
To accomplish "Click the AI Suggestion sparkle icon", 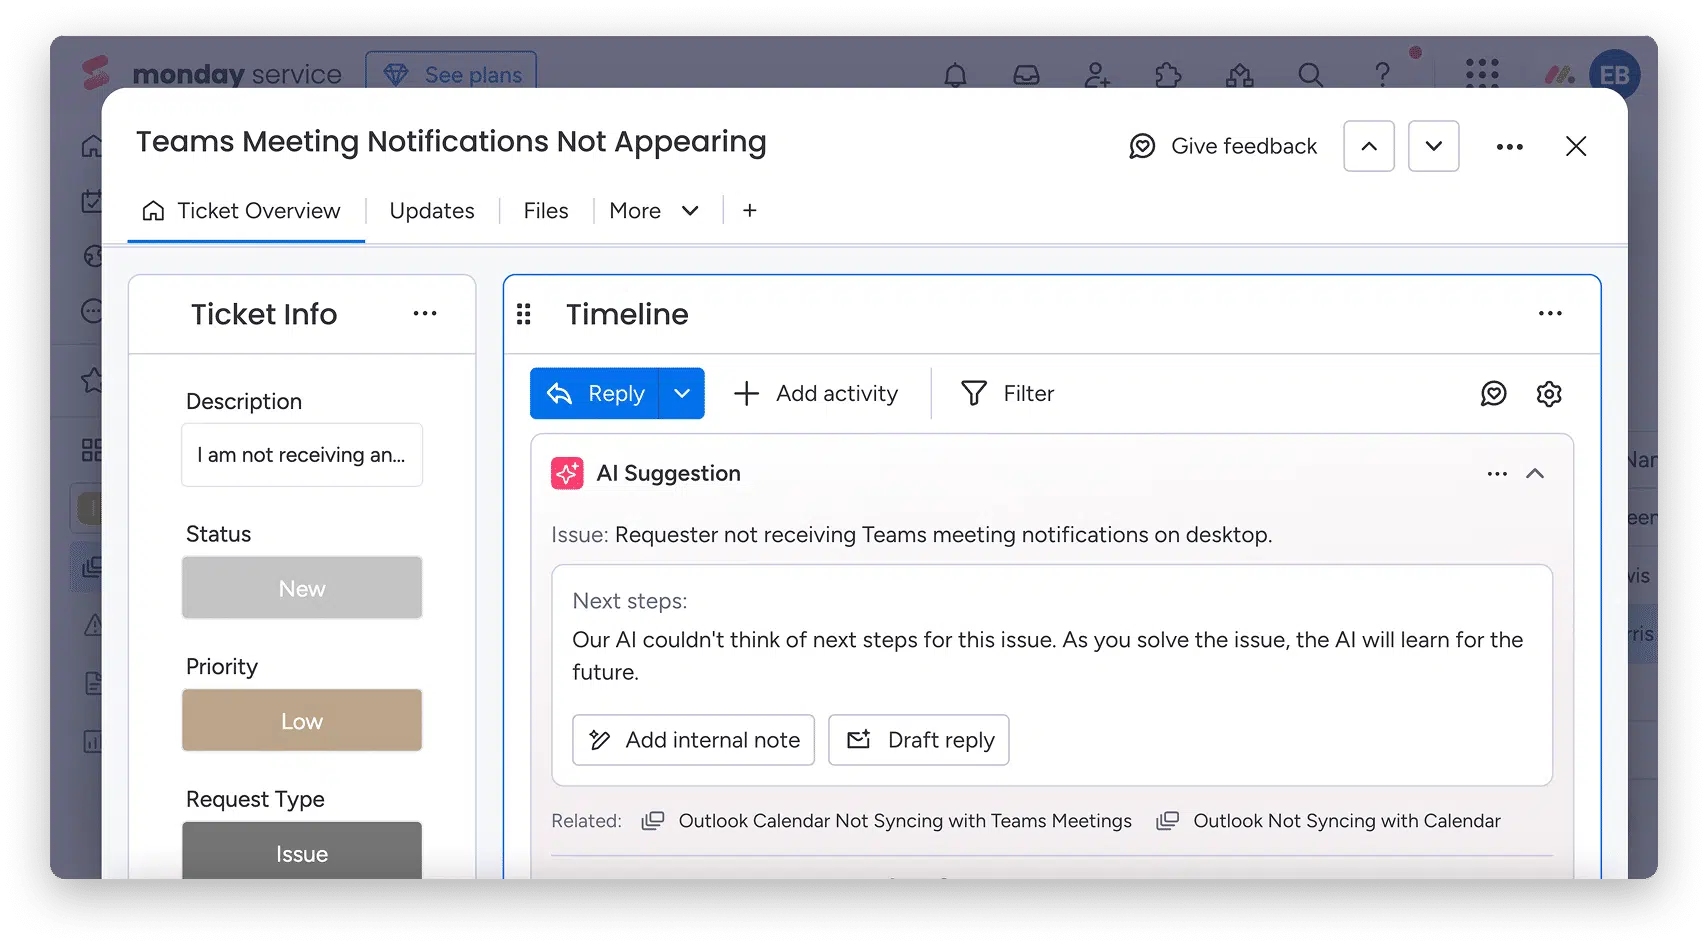I will coord(567,473).
